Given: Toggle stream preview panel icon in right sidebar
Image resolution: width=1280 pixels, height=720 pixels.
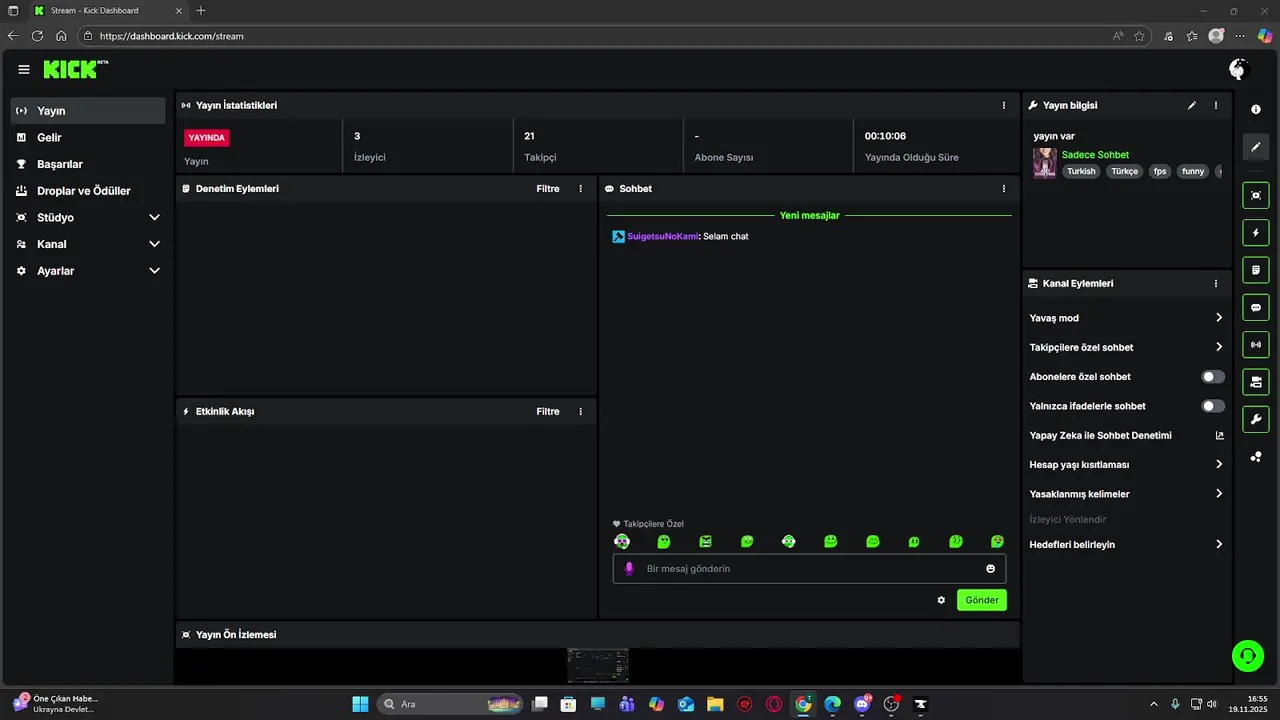Looking at the screenshot, I should click(1256, 195).
